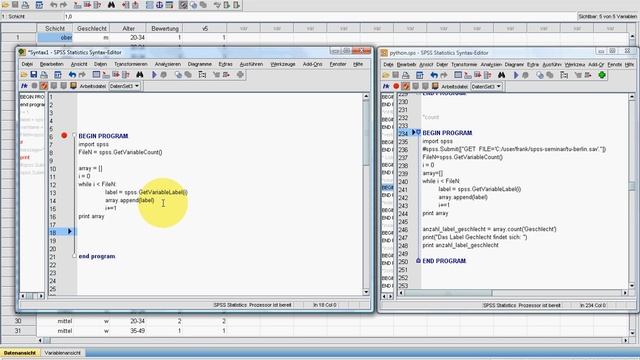Click Open folder icon in Syntax1 toolbar
640x360 pixels.
click(x=24, y=75)
